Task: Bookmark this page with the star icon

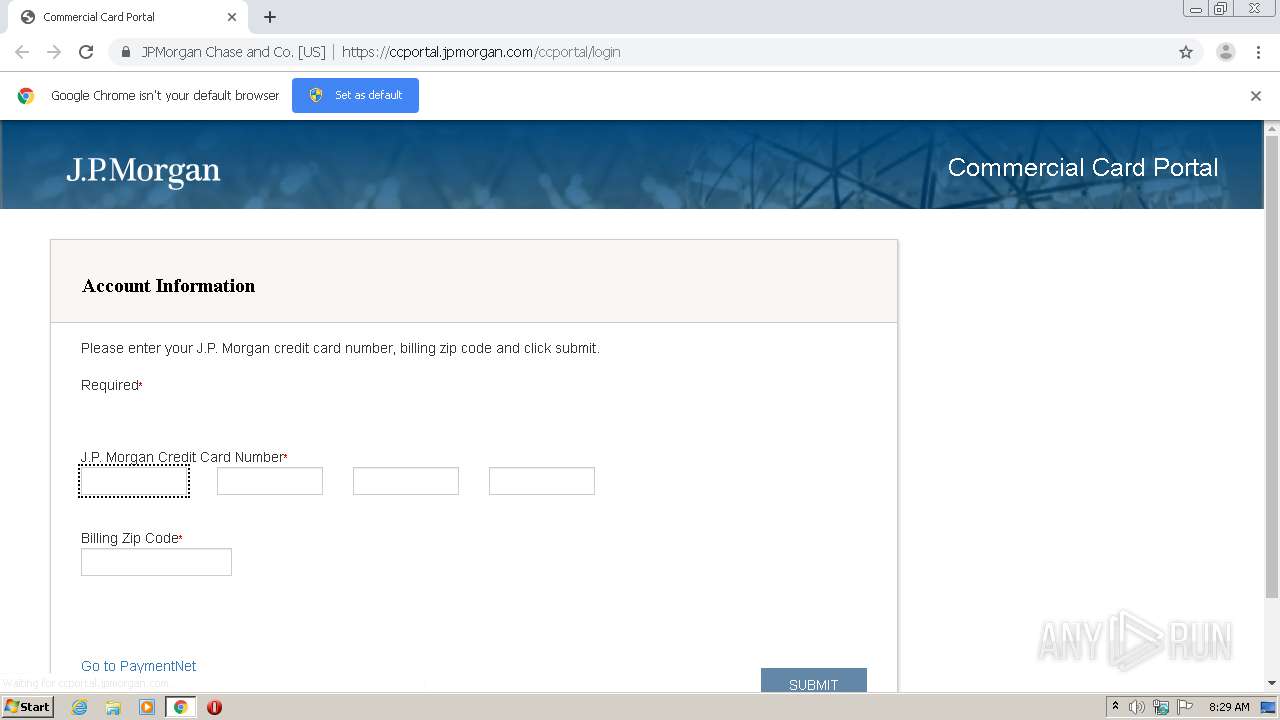Action: coord(1186,52)
